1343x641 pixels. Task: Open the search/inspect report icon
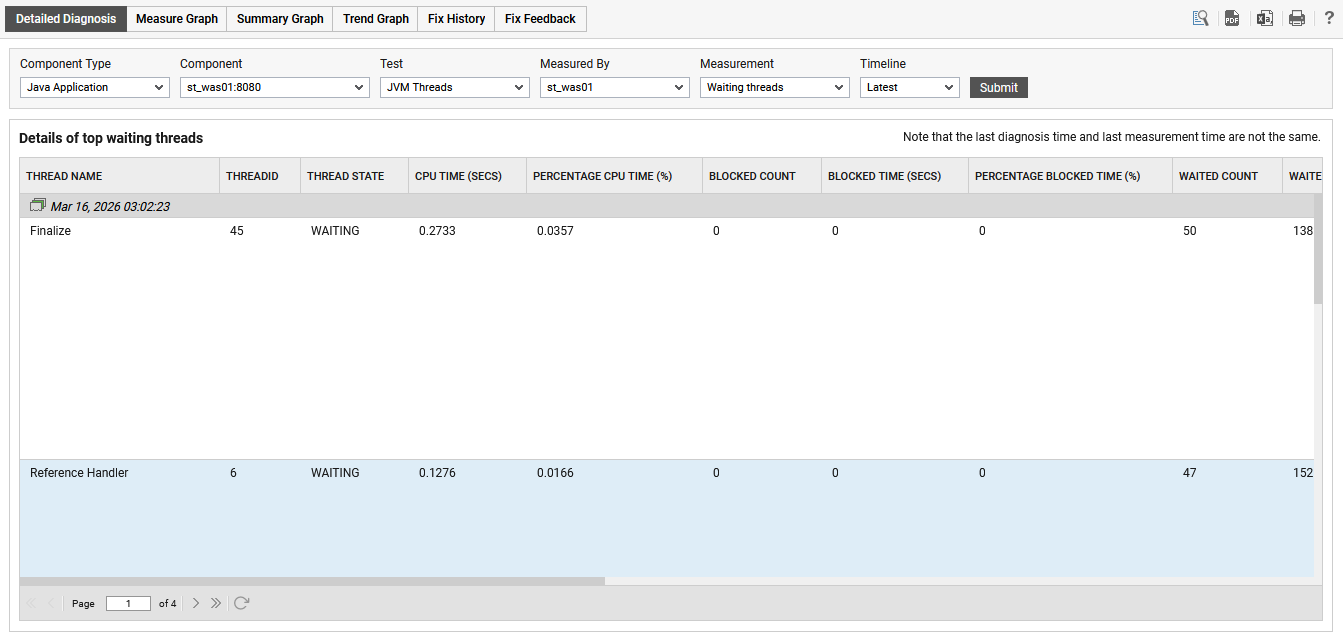click(1201, 18)
